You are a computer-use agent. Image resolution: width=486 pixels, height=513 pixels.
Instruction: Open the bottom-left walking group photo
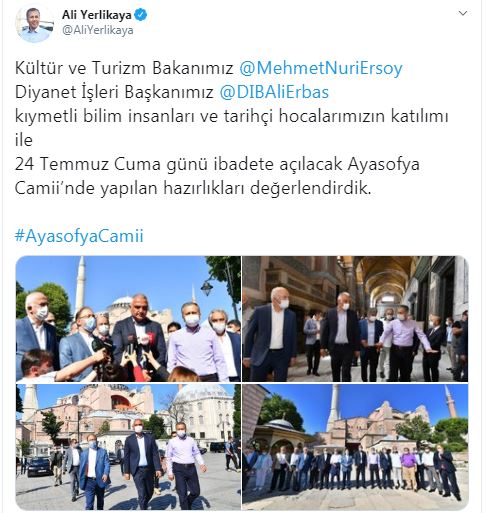pos(128,447)
